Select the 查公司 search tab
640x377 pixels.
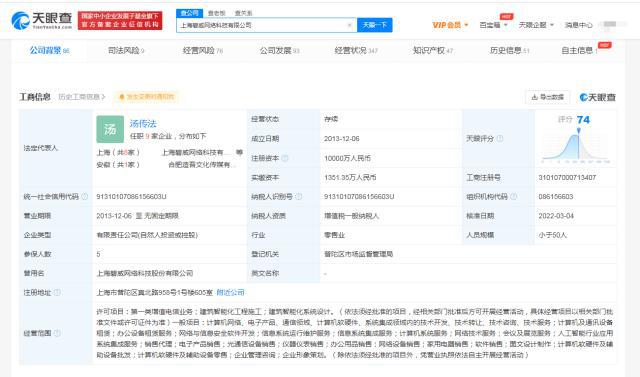click(x=189, y=13)
